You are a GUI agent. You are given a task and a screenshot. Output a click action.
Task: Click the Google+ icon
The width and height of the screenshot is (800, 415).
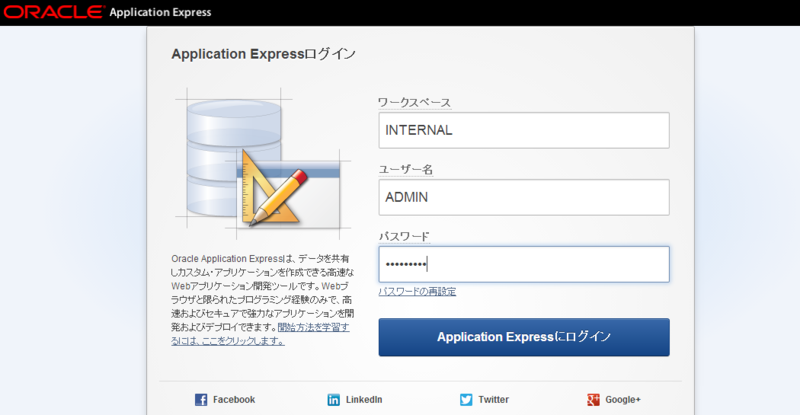593,400
